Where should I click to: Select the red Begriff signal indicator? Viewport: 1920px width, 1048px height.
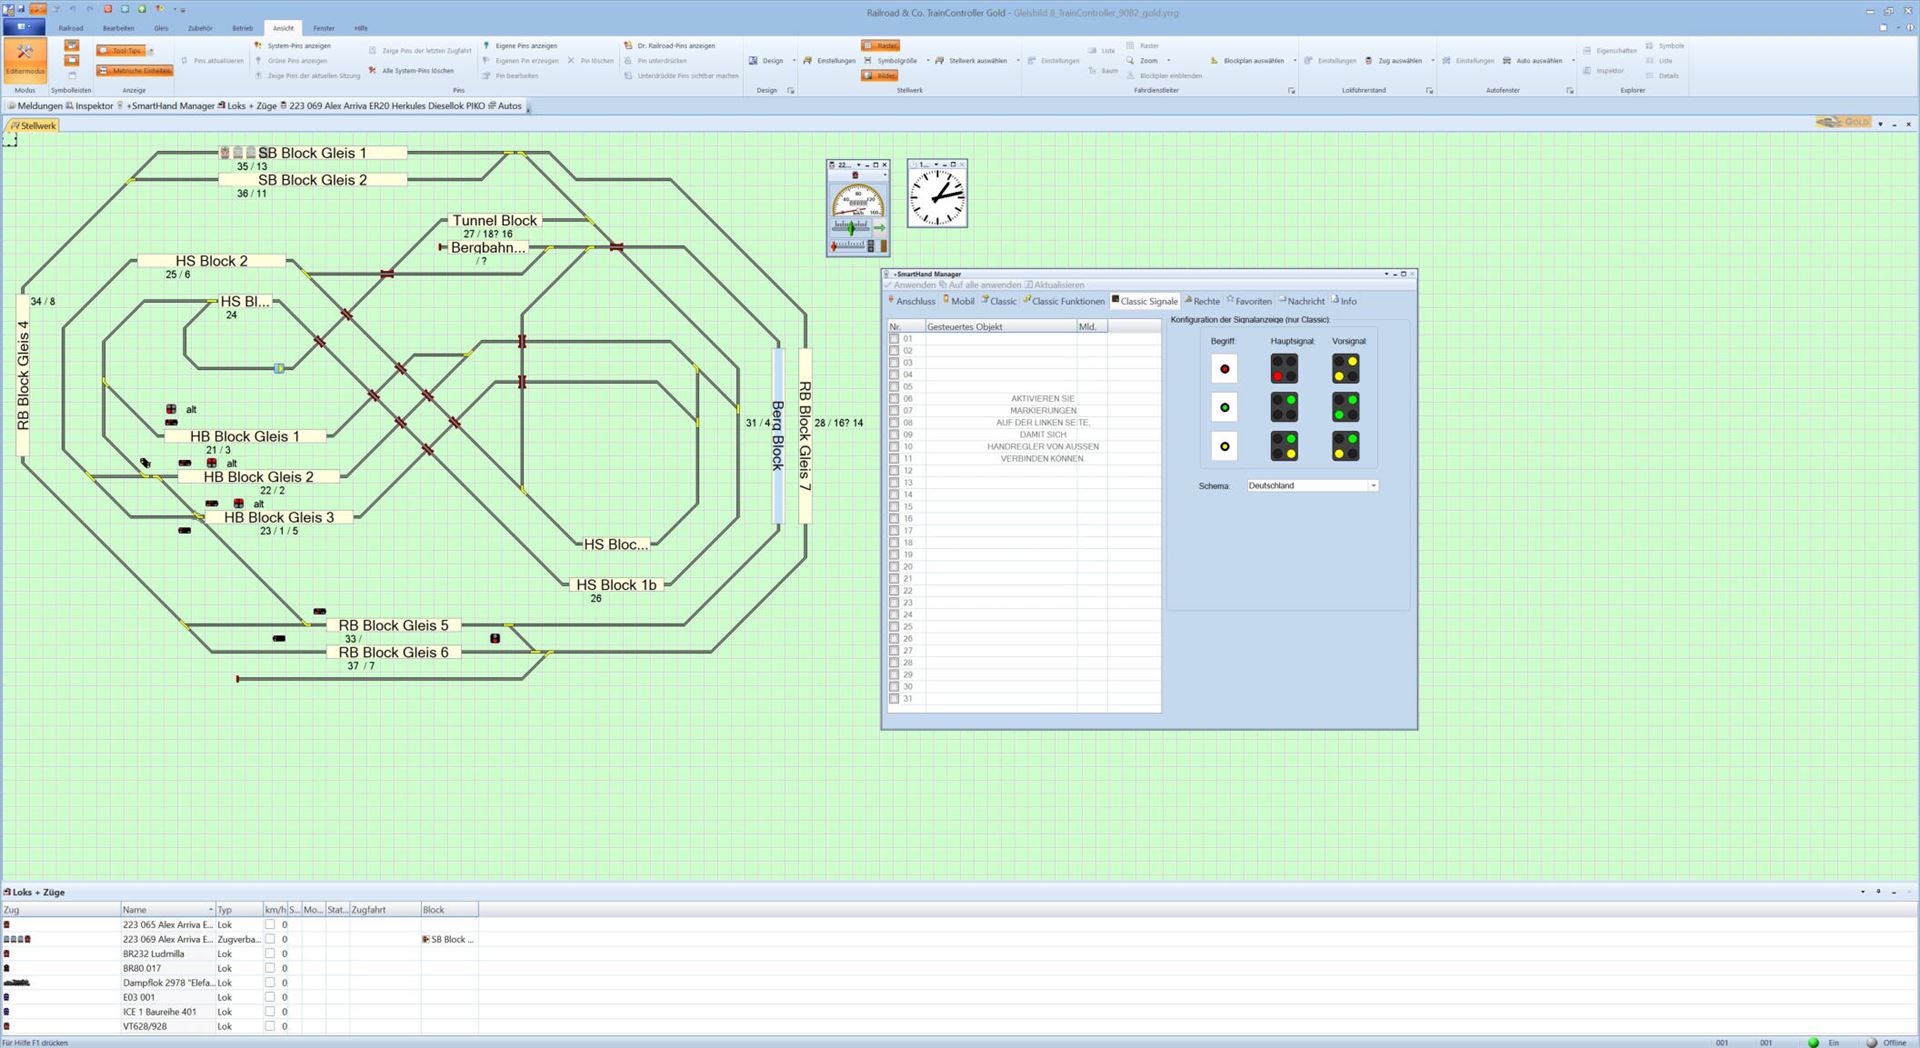coord(1224,369)
